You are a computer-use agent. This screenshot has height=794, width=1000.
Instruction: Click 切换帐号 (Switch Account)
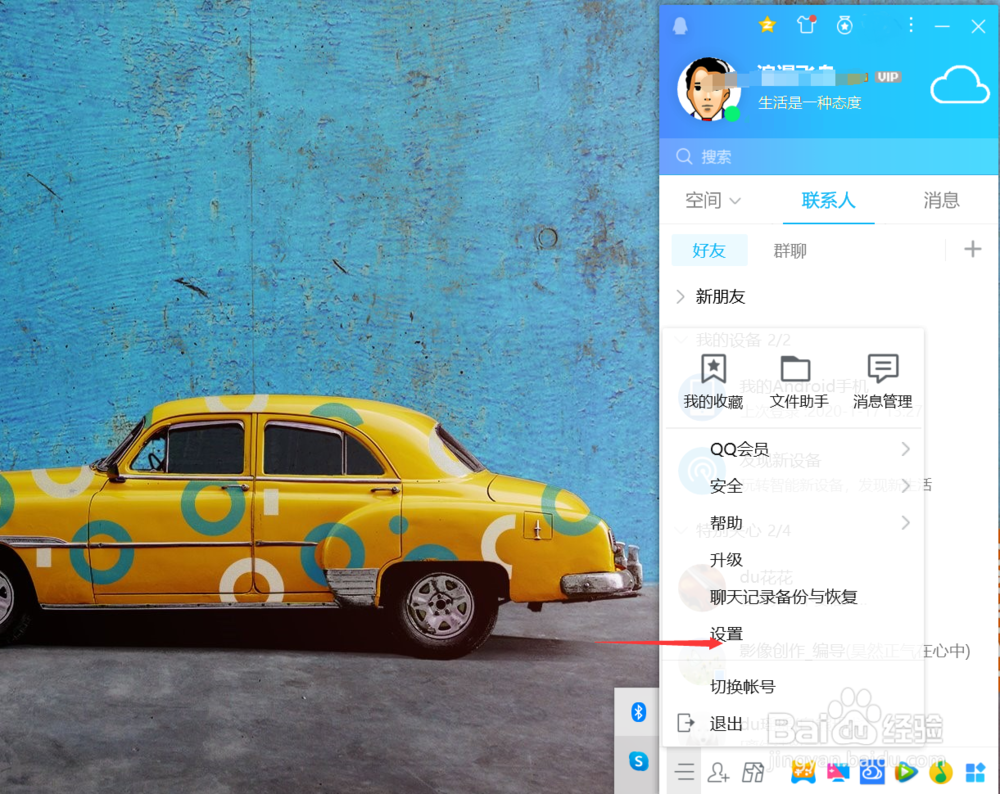[x=744, y=686]
